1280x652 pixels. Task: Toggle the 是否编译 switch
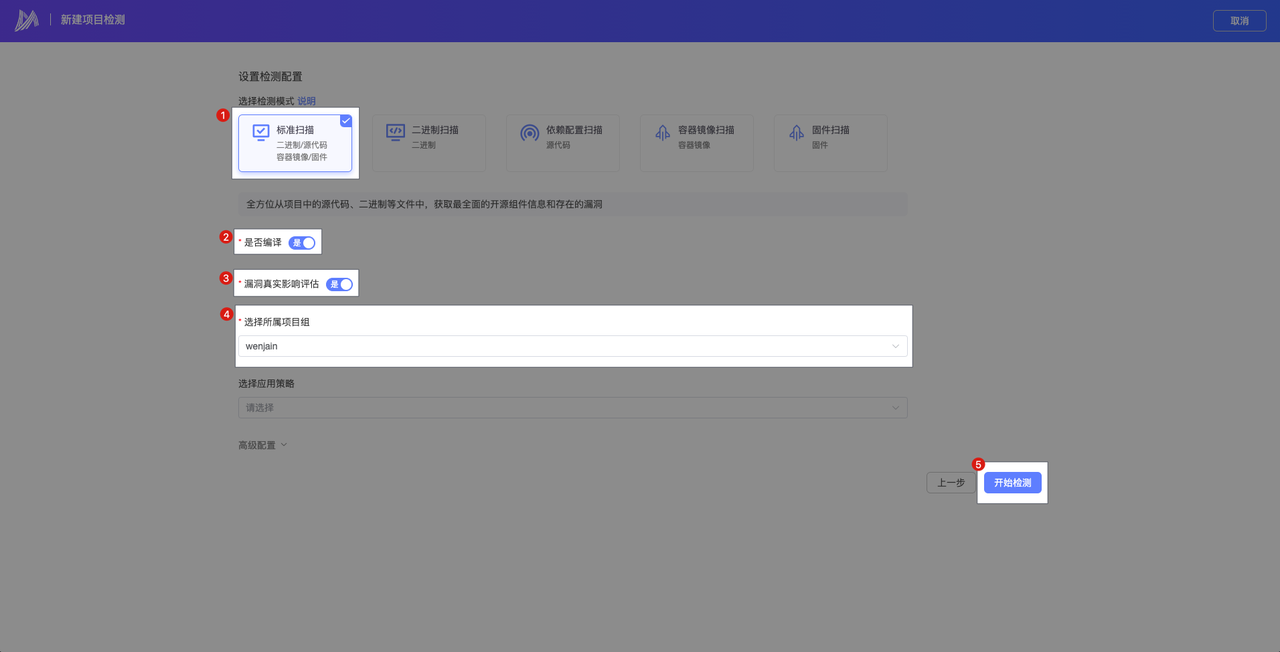tap(302, 242)
